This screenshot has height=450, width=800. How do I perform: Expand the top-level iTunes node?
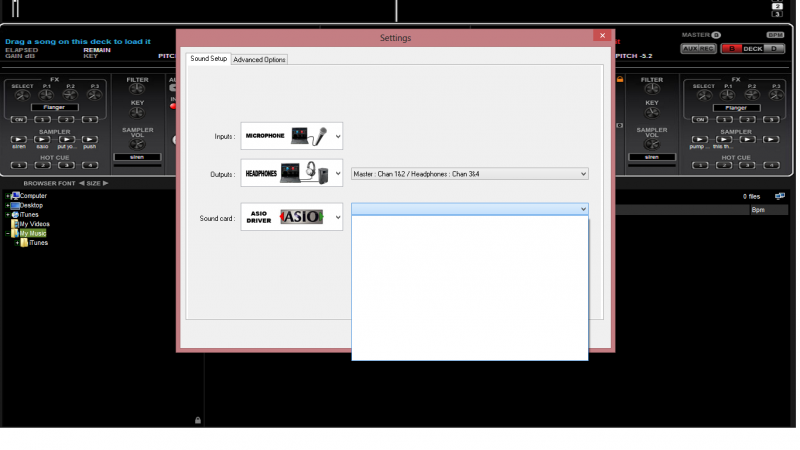coord(8,215)
